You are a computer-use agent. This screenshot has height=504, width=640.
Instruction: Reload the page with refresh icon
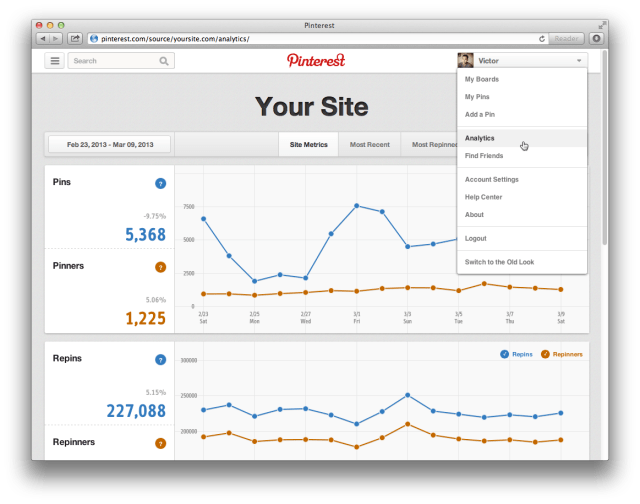[x=542, y=39]
